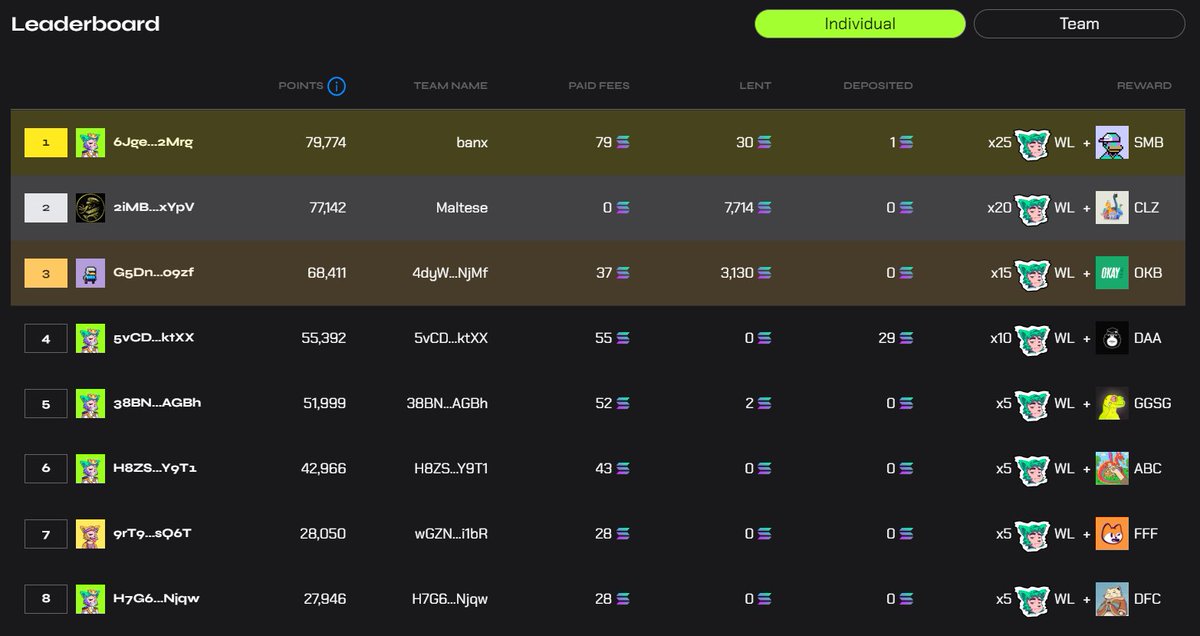Open the DAA reward icon on rank 4 row

tap(1113, 338)
